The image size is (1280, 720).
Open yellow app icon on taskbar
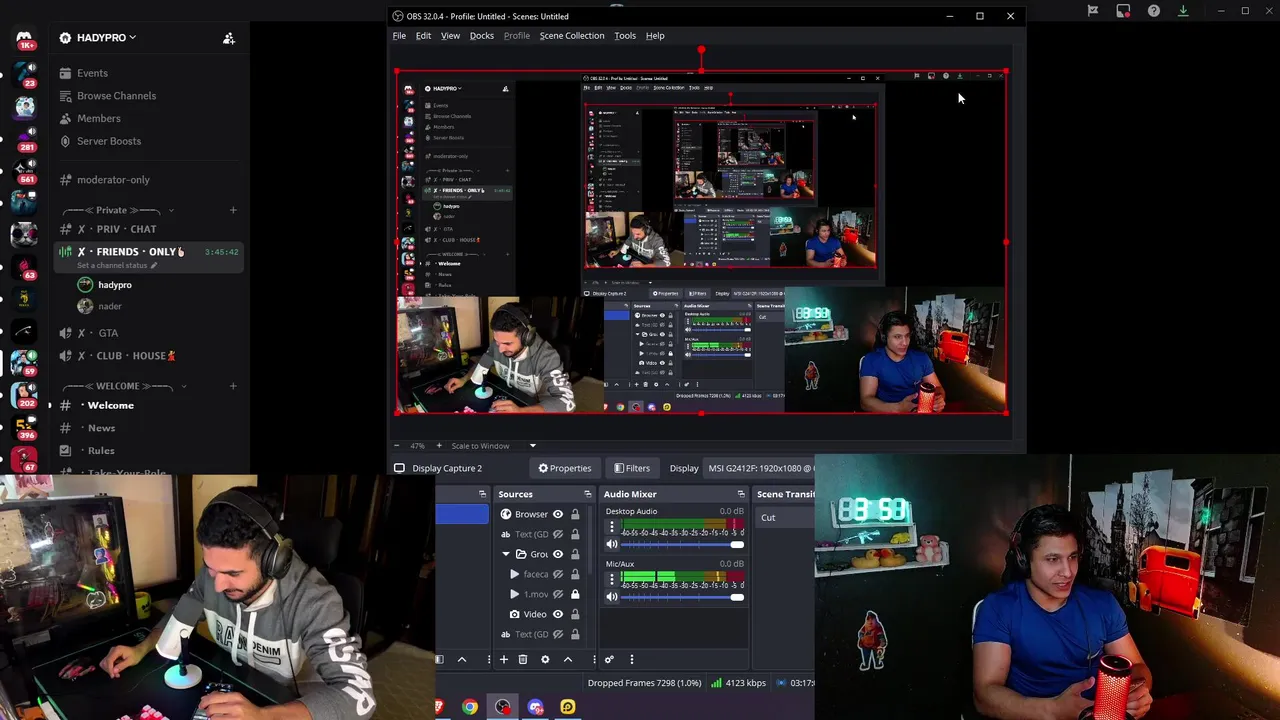(568, 707)
